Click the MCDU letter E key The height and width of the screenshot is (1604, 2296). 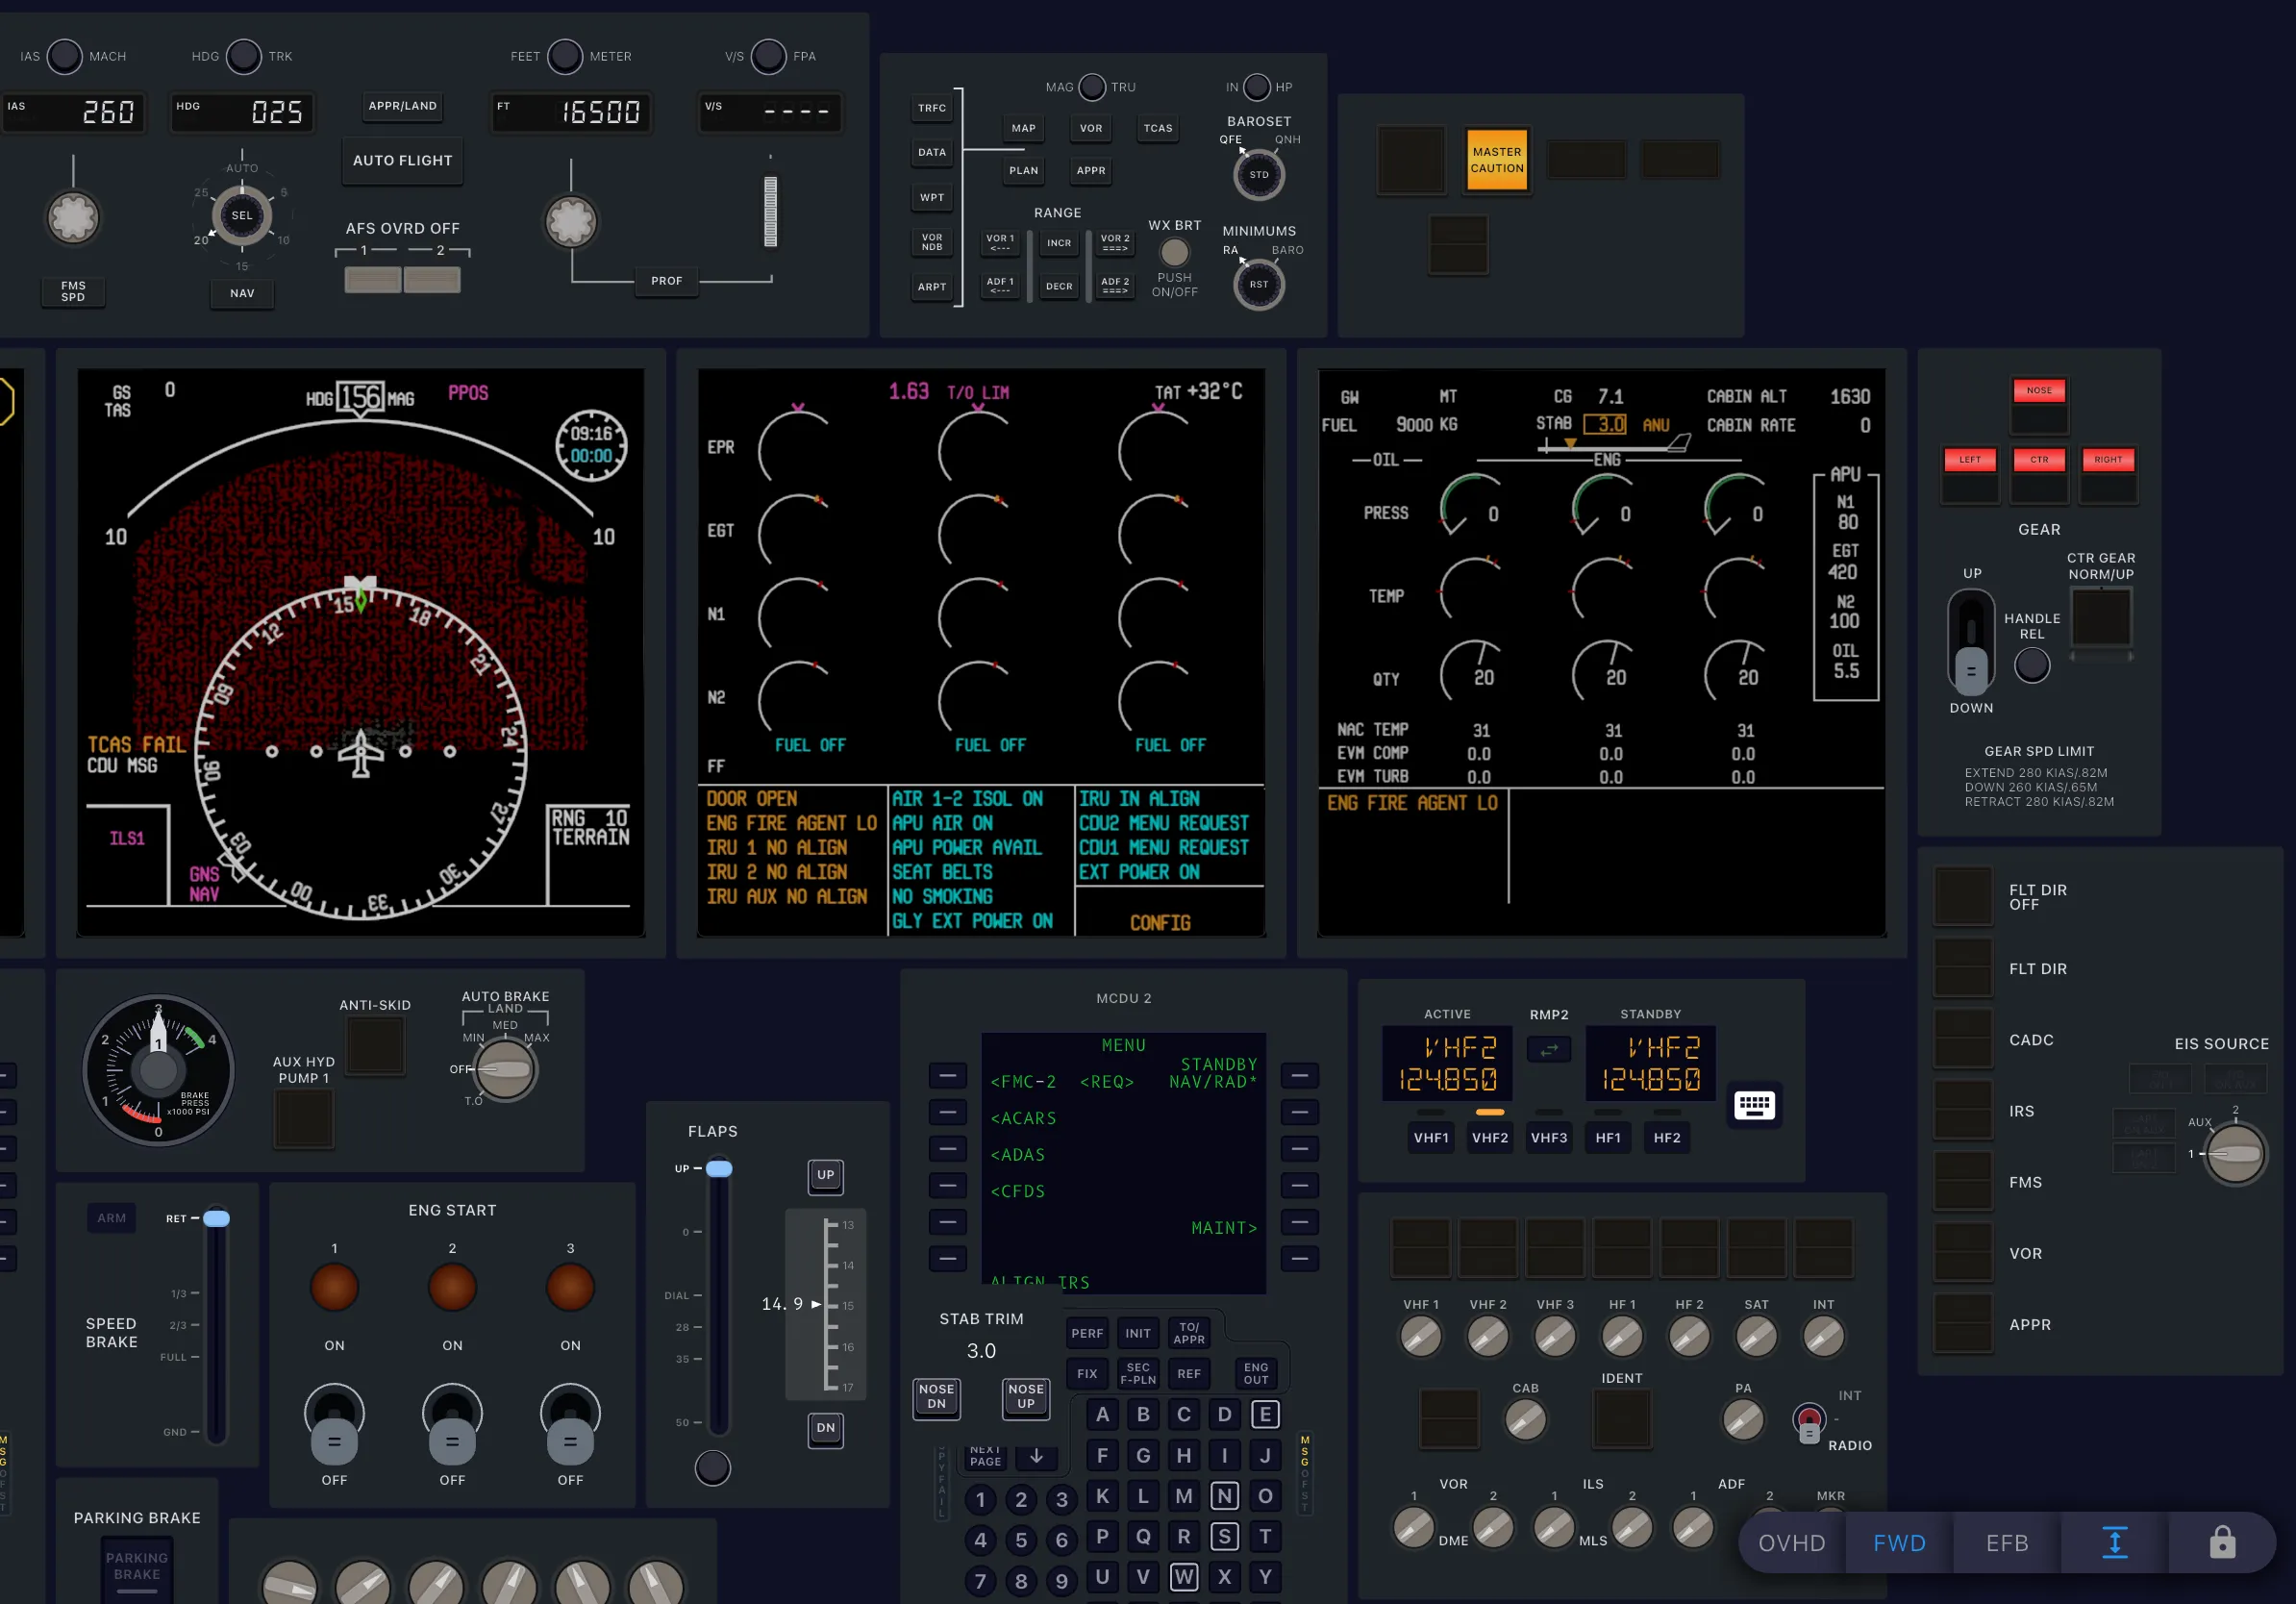(1265, 1414)
